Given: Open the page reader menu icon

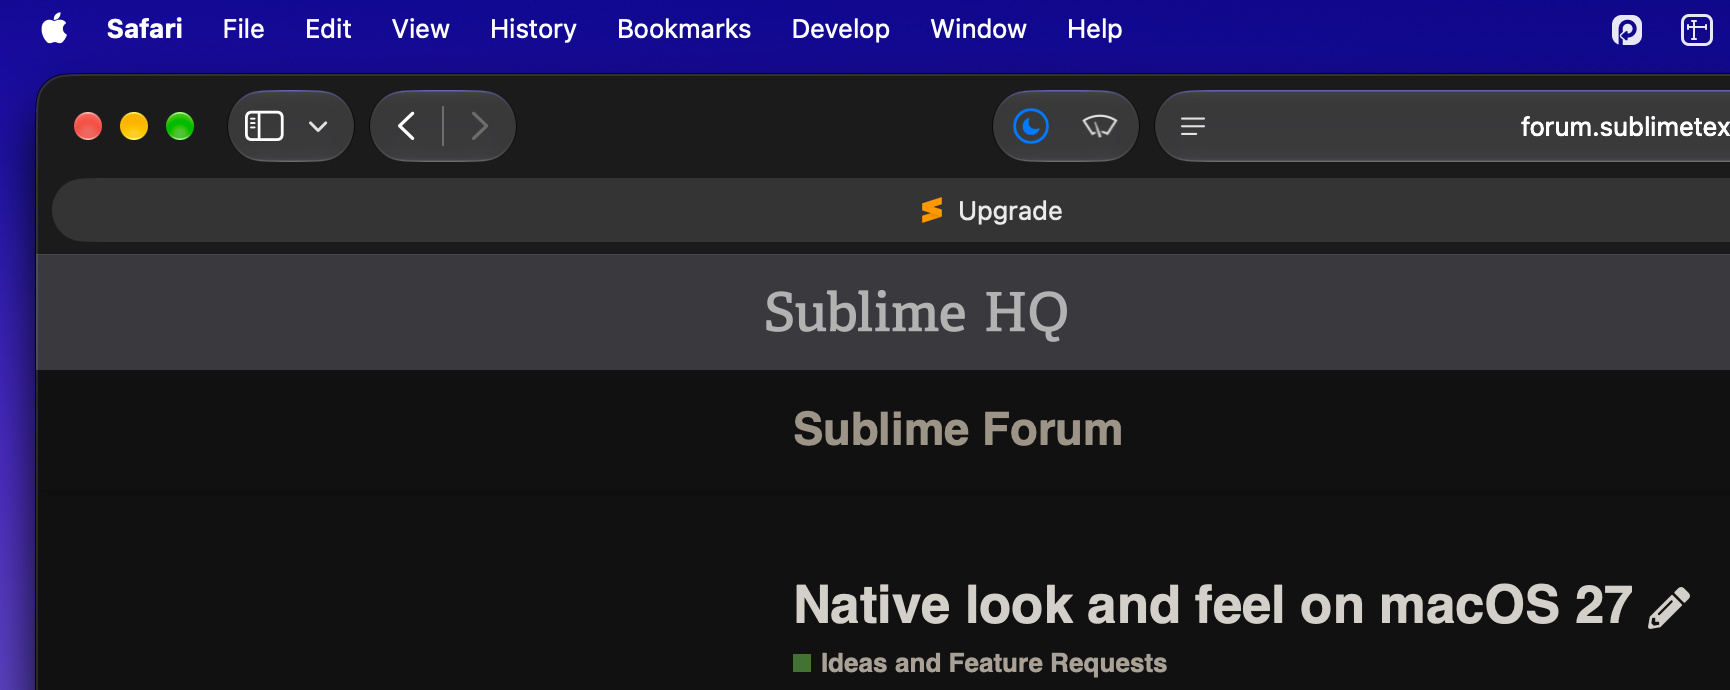Looking at the screenshot, I should point(1193,127).
